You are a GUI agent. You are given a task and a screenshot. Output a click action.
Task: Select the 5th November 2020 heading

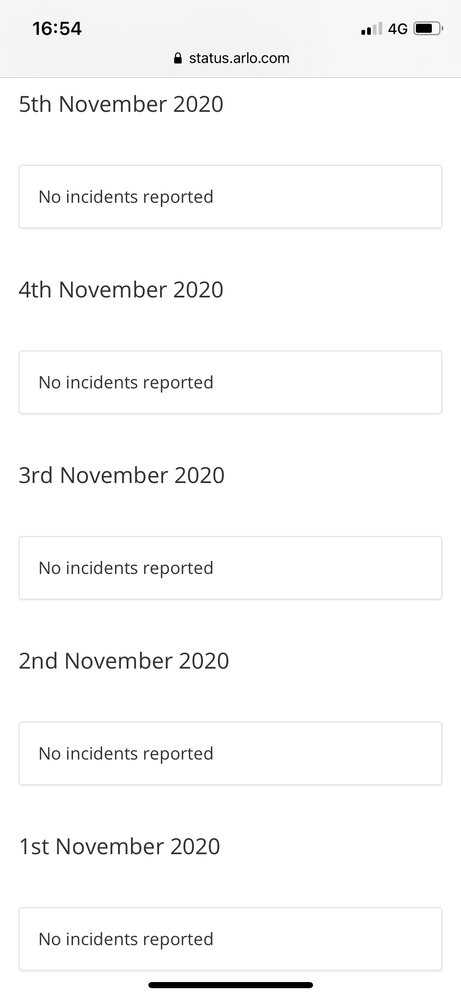coord(121,104)
